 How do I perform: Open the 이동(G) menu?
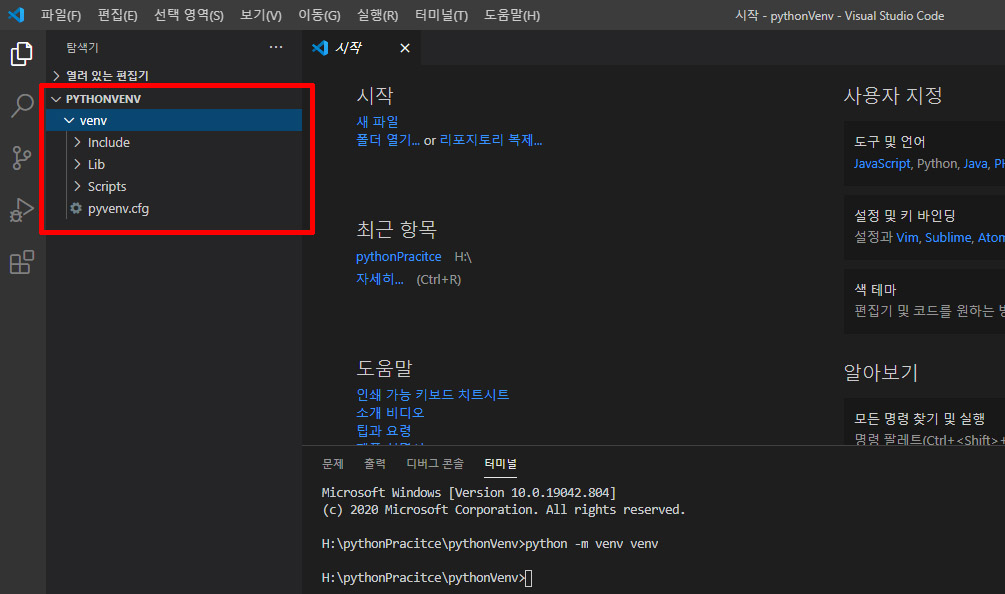click(319, 15)
